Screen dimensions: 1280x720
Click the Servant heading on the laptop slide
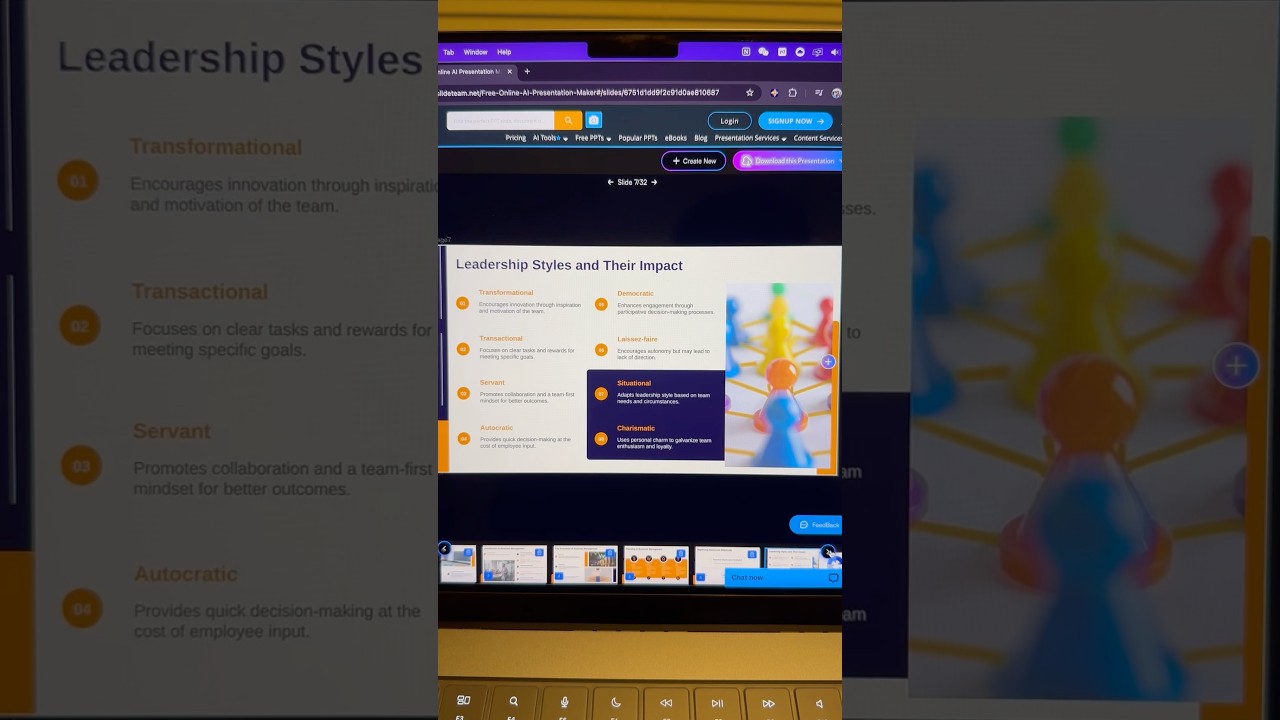pos(492,382)
